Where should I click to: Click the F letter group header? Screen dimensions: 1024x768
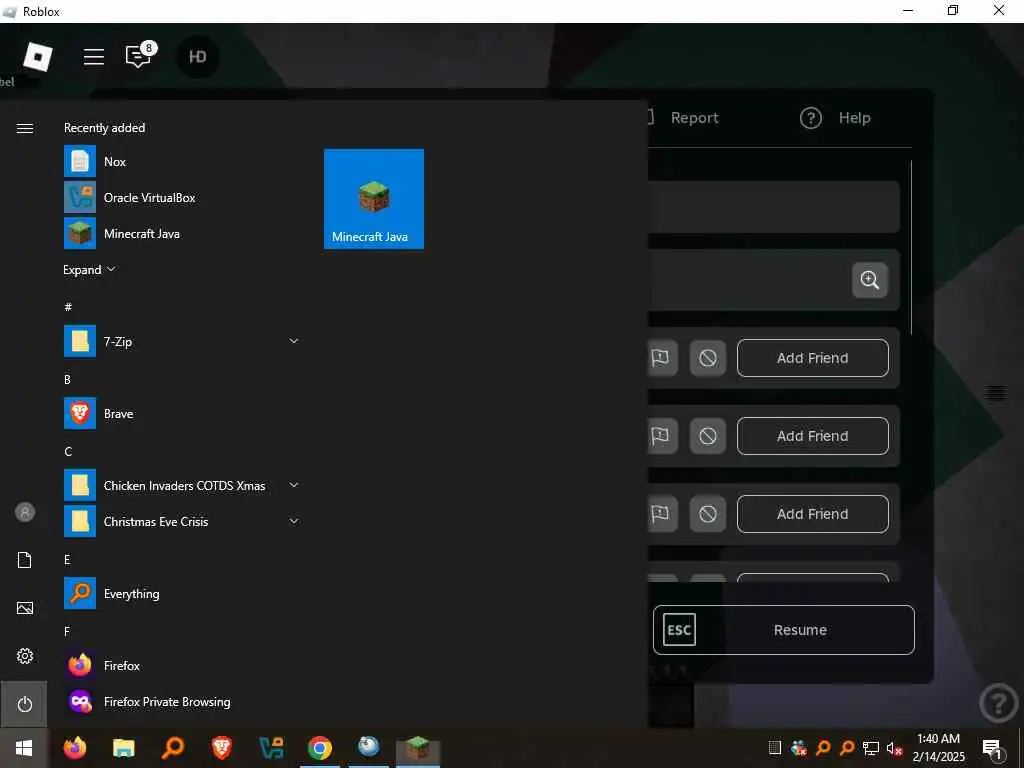click(x=67, y=632)
